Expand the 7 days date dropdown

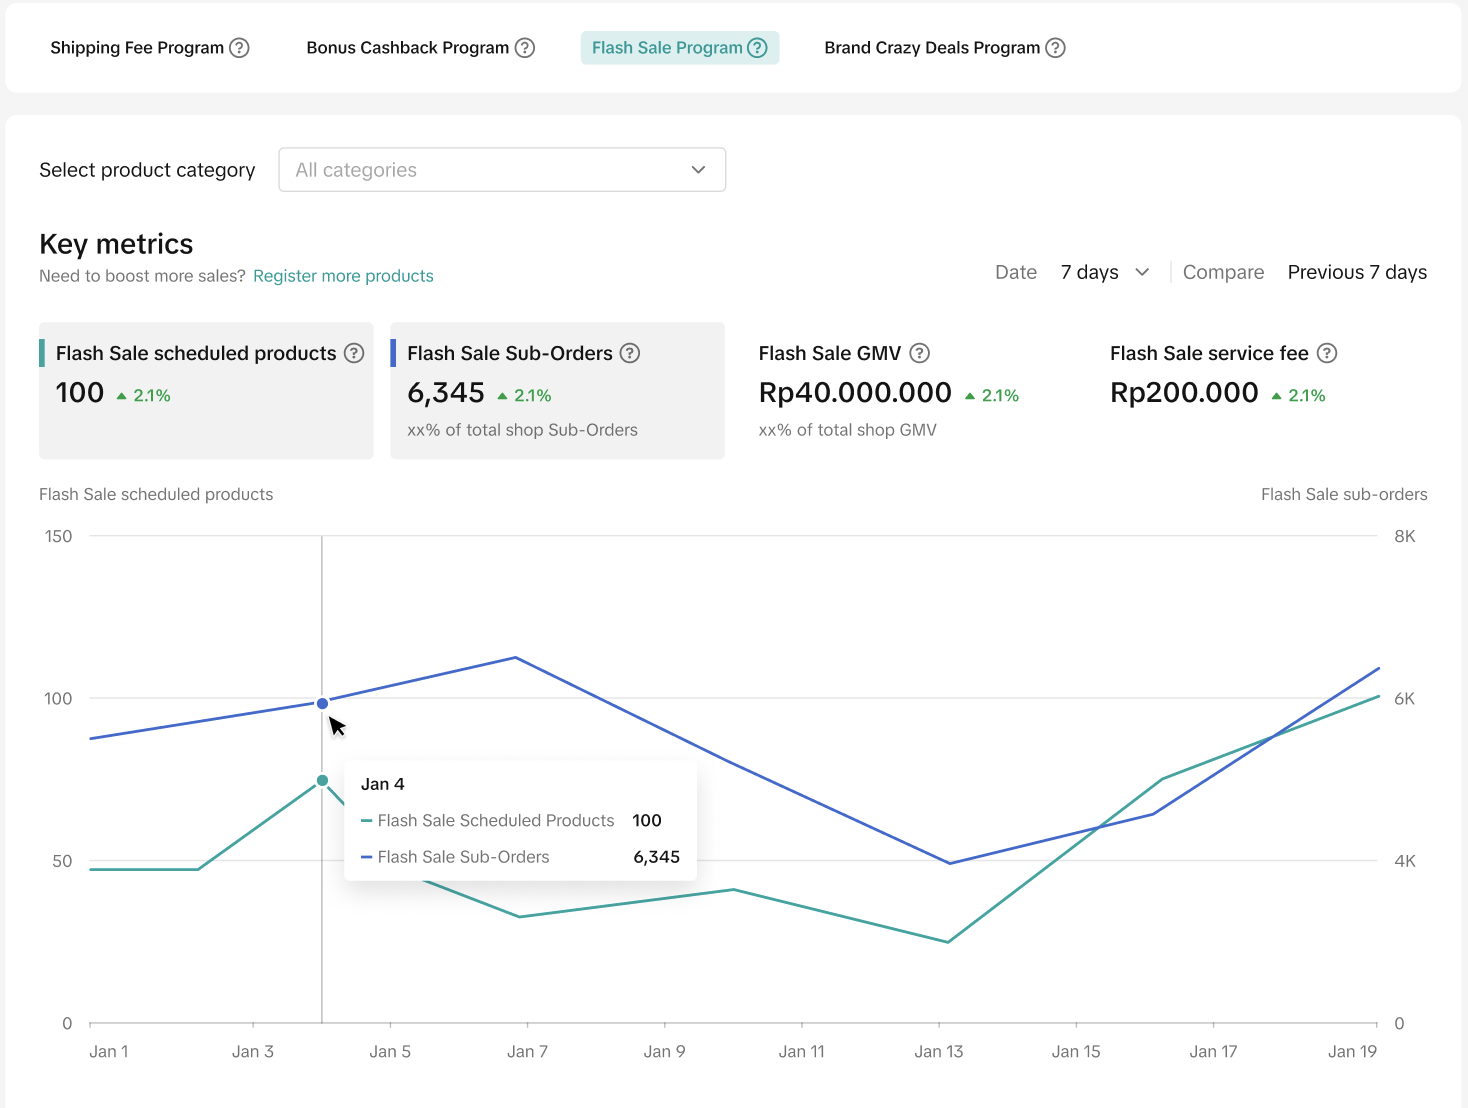click(1105, 272)
